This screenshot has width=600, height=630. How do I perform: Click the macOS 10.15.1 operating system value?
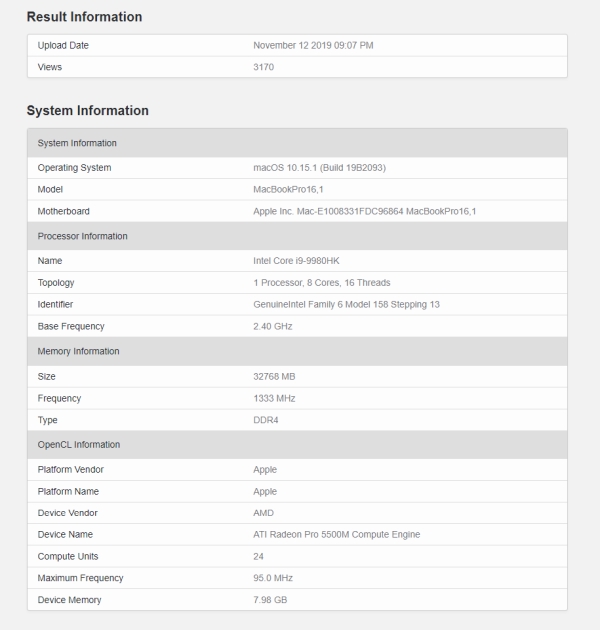(x=319, y=168)
